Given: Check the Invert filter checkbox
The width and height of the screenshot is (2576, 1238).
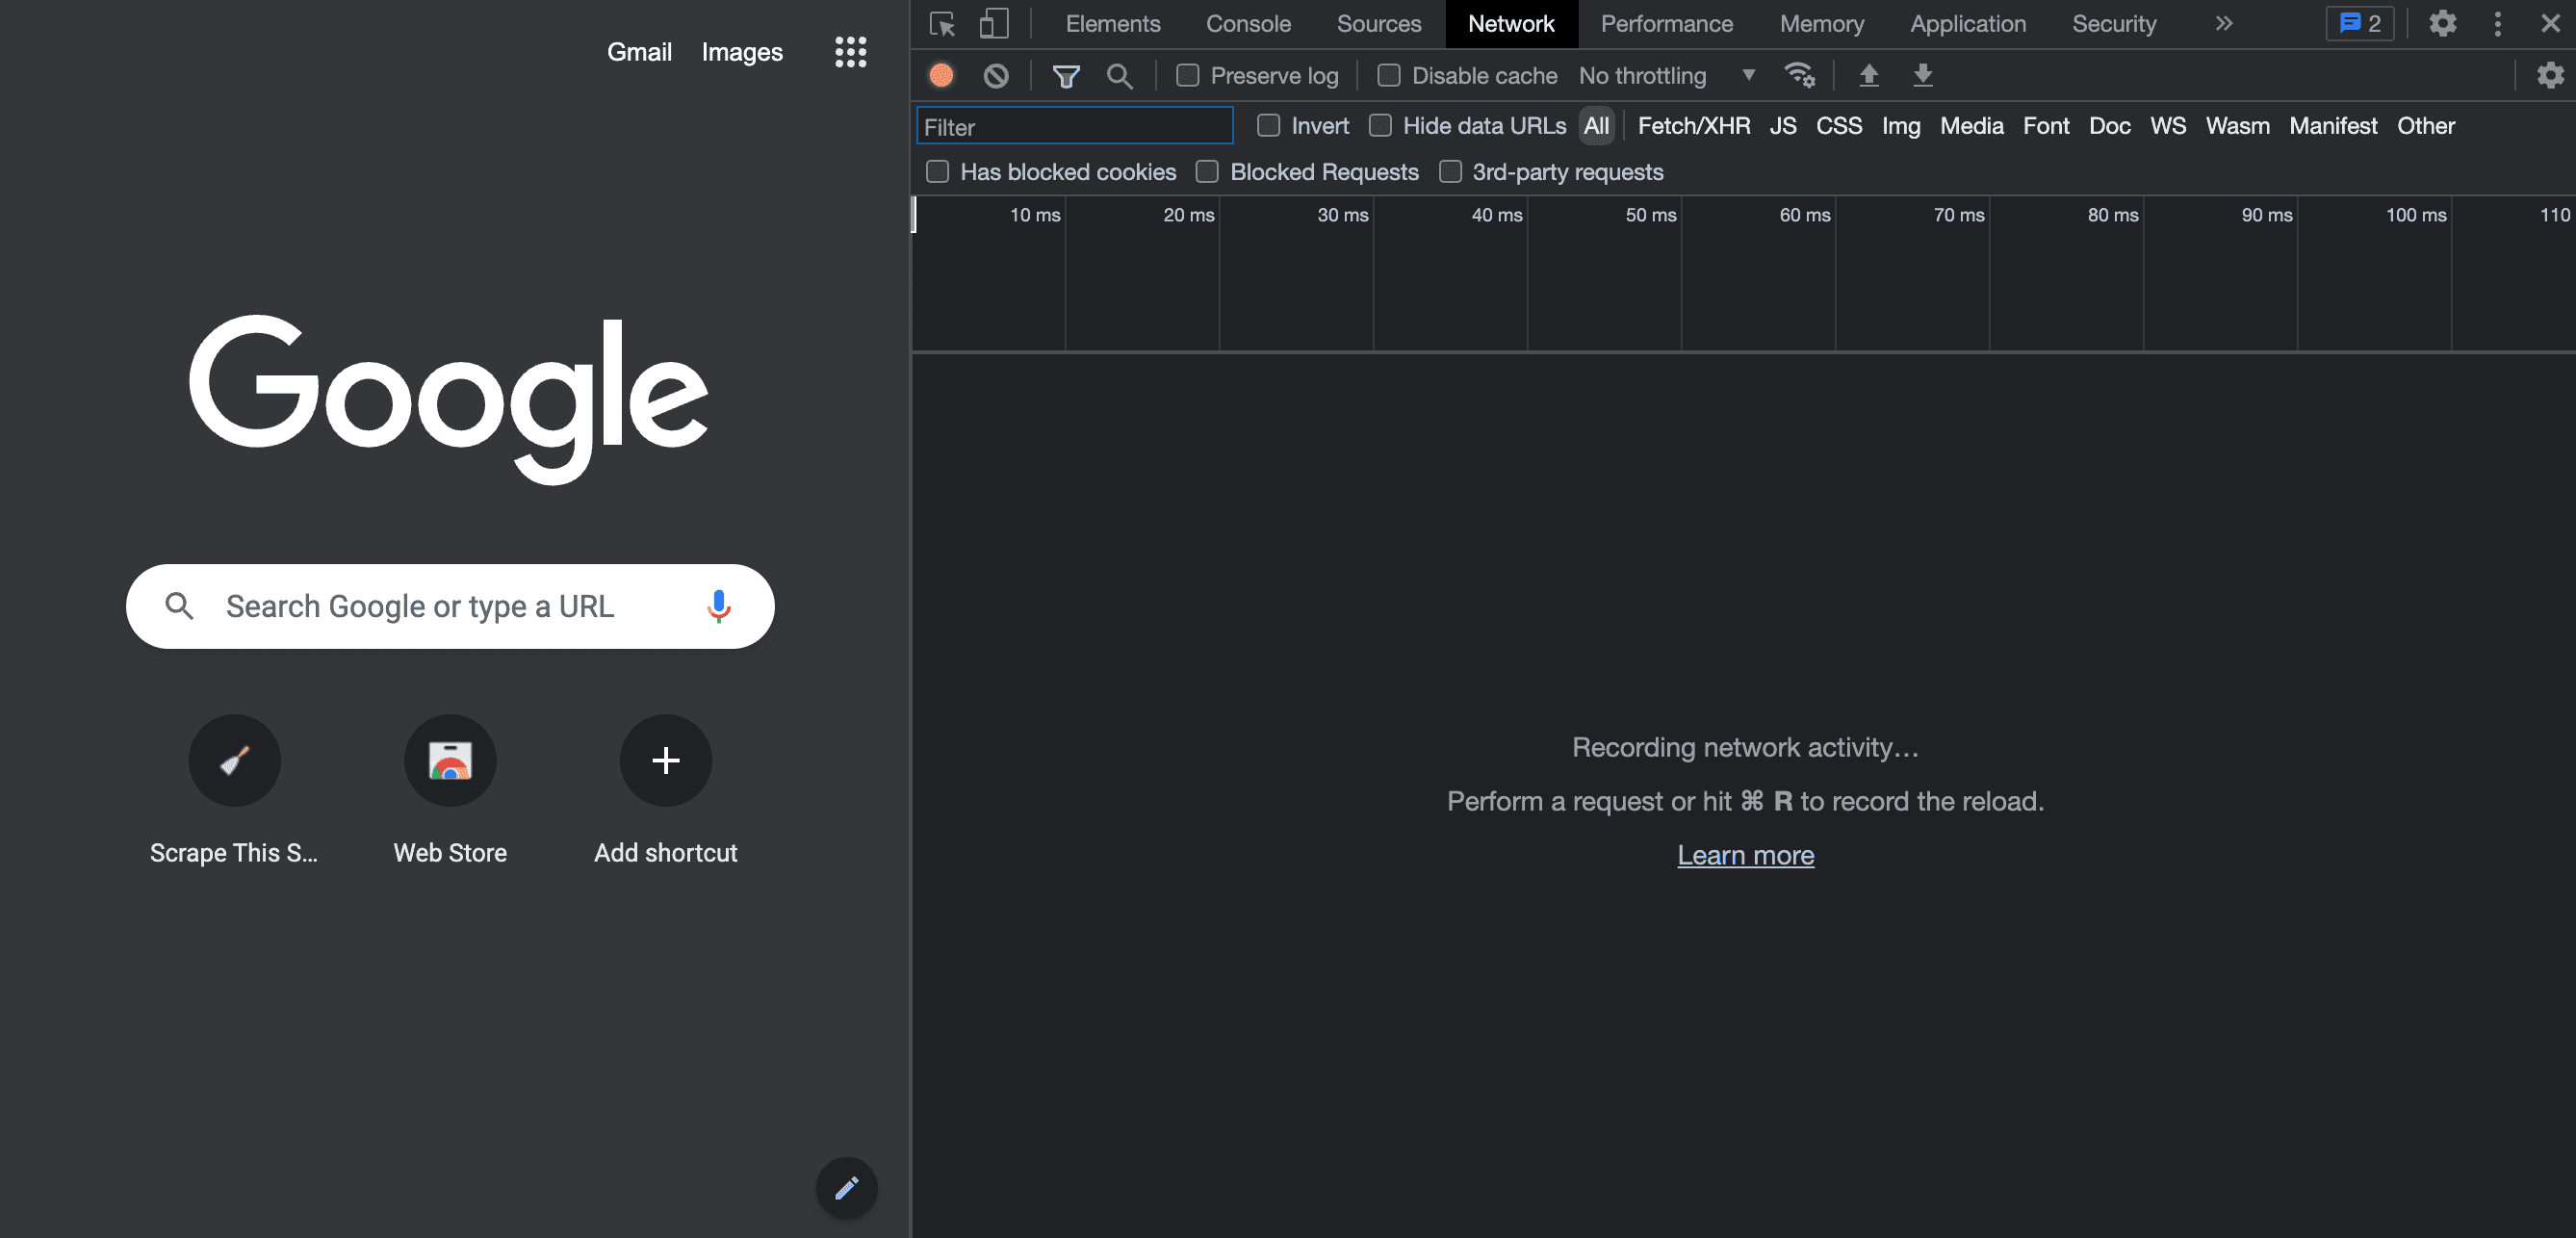Looking at the screenshot, I should coord(1268,125).
